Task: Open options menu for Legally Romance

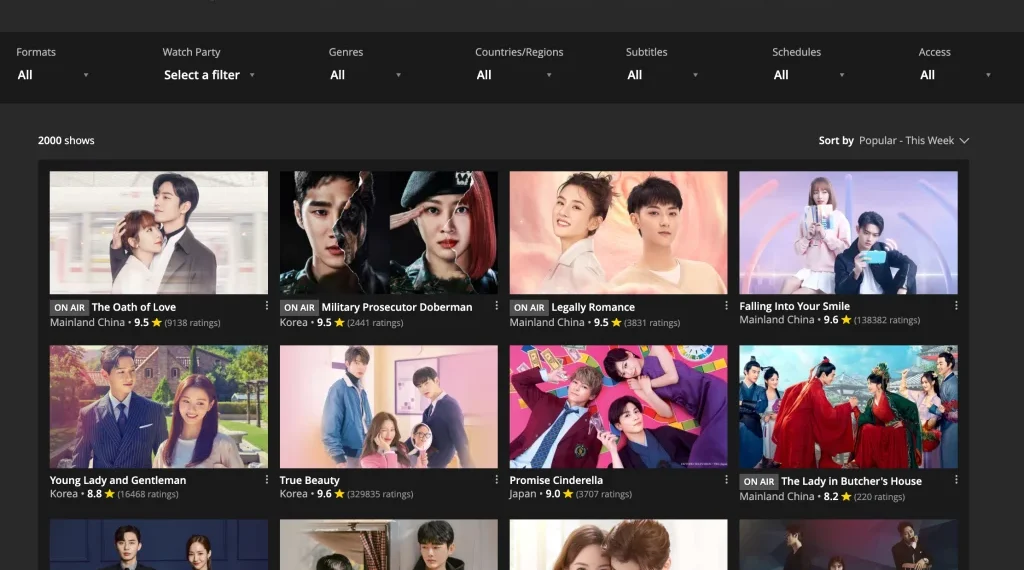Action: (x=726, y=306)
